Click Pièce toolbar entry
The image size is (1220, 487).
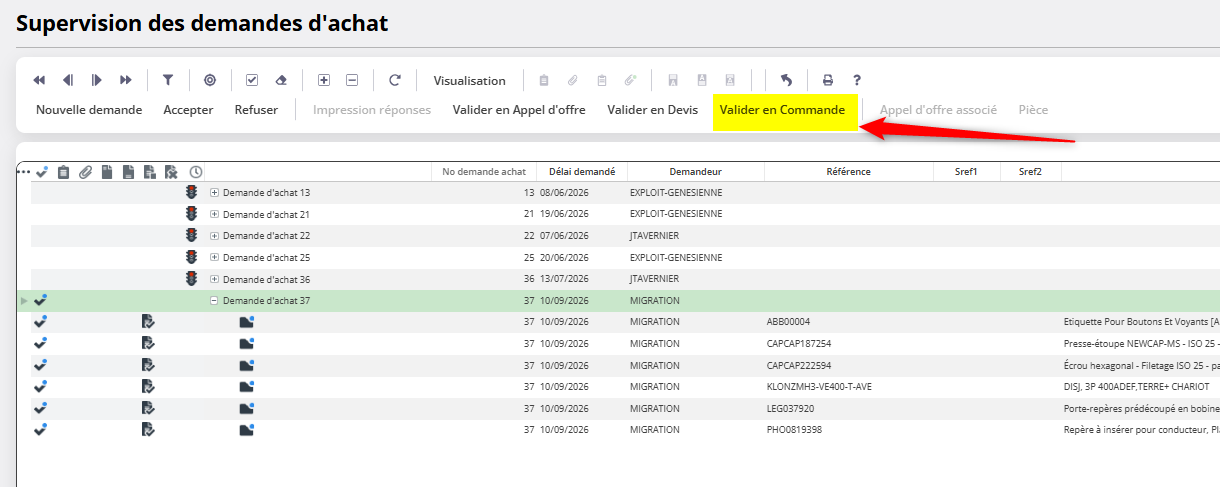click(x=1033, y=110)
